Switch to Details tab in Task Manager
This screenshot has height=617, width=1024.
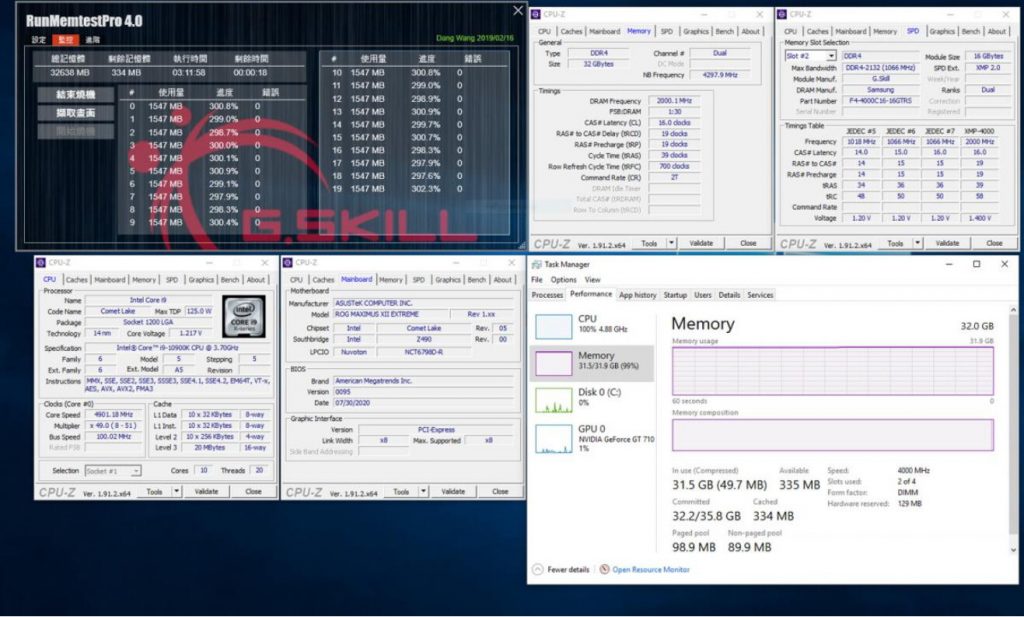click(729, 295)
